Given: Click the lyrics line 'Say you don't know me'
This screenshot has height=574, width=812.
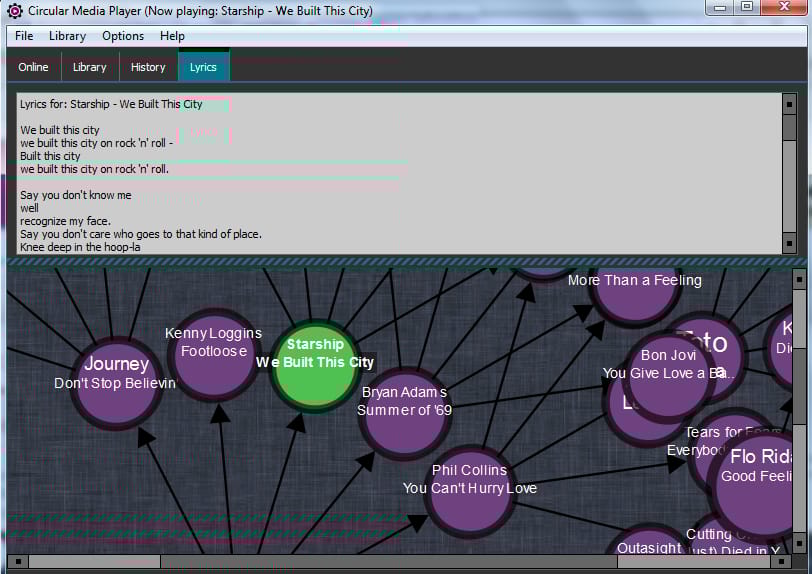Looking at the screenshot, I should pos(76,195).
